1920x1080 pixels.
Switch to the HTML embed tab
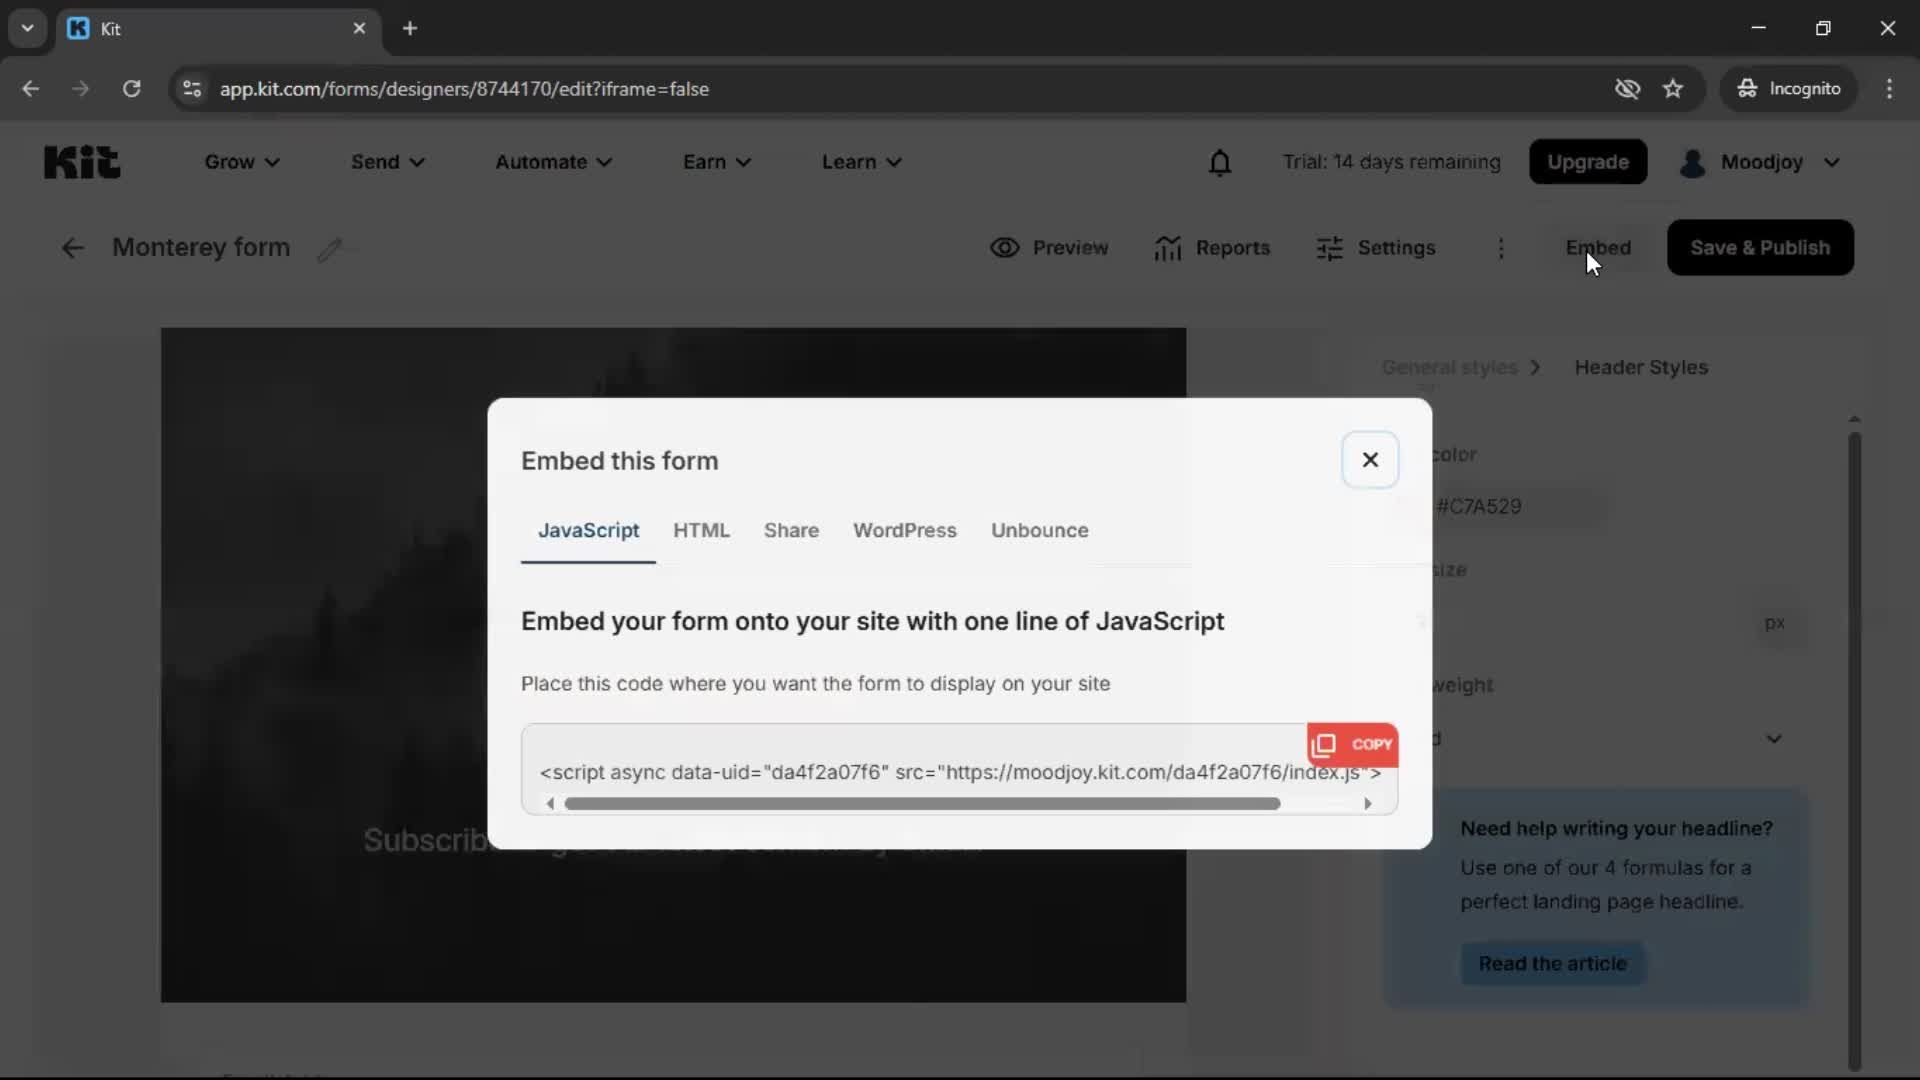701,530
